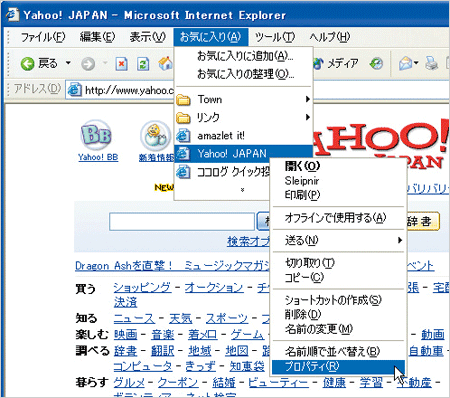Choose 名前の変更(M) in context menu
The width and height of the screenshot is (450, 398).
[x=338, y=329]
